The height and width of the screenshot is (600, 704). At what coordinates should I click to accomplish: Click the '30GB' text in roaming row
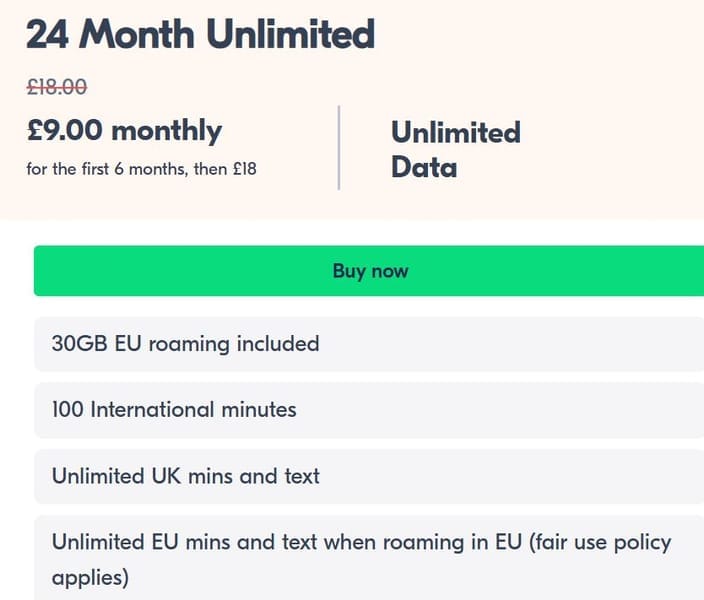coord(79,344)
